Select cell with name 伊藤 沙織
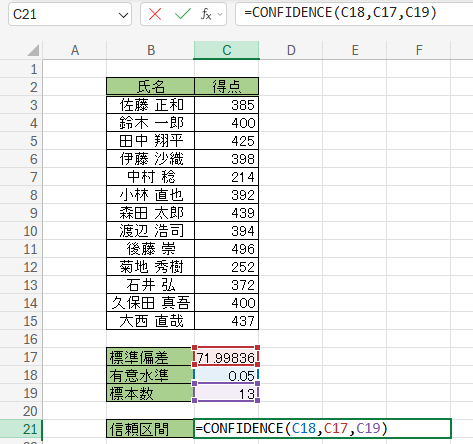473x444 pixels. tap(150, 159)
